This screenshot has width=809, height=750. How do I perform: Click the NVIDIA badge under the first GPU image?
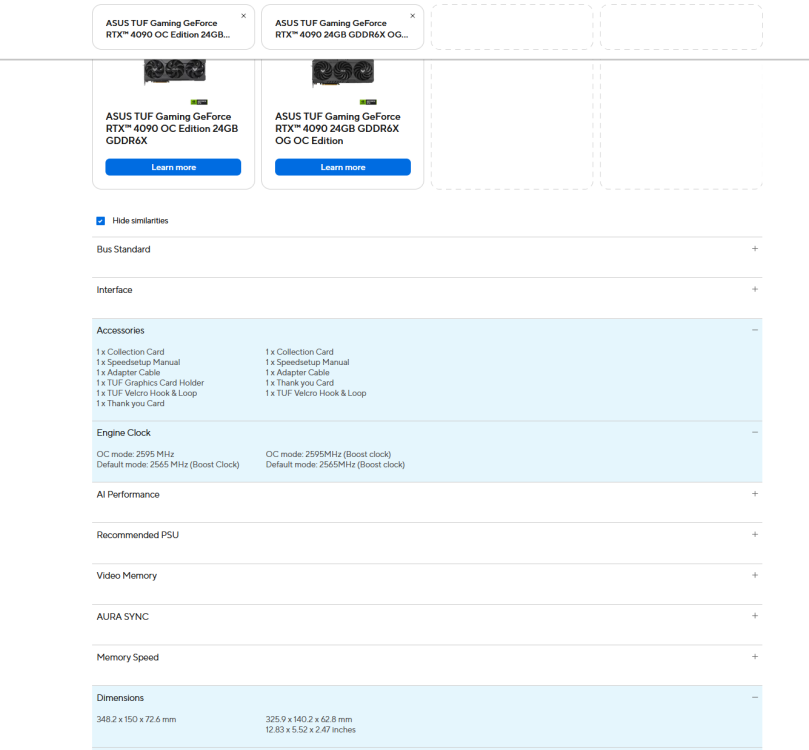click(x=199, y=102)
